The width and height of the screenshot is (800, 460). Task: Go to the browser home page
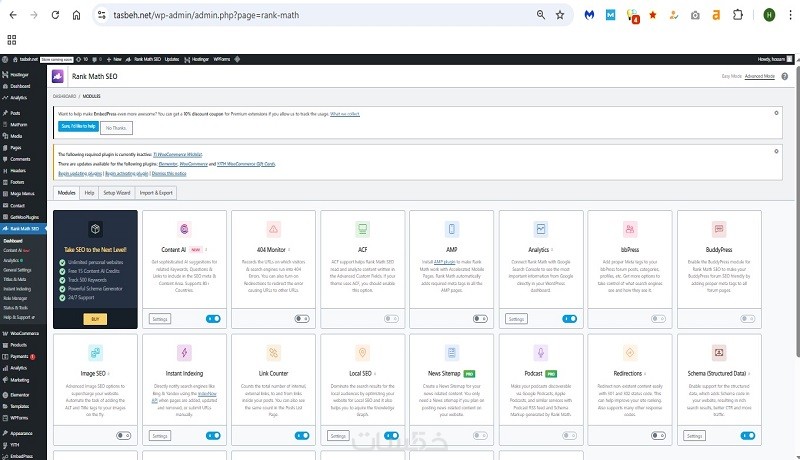click(x=77, y=15)
